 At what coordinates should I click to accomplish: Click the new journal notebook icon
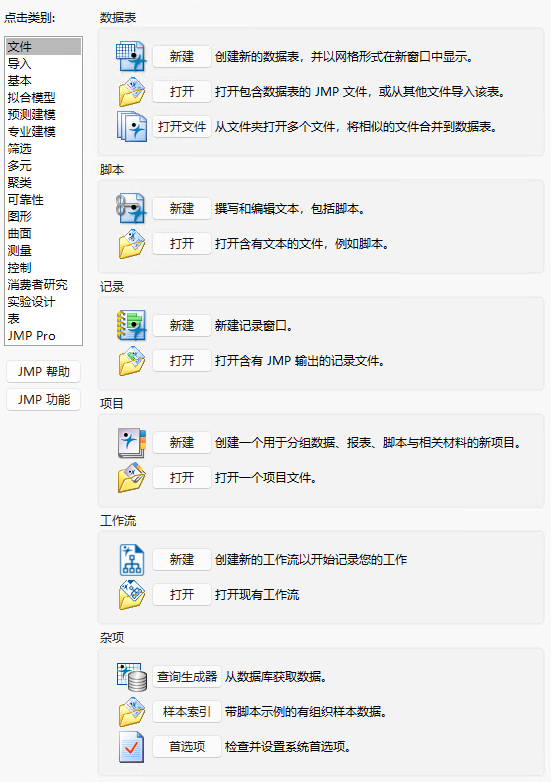131,325
